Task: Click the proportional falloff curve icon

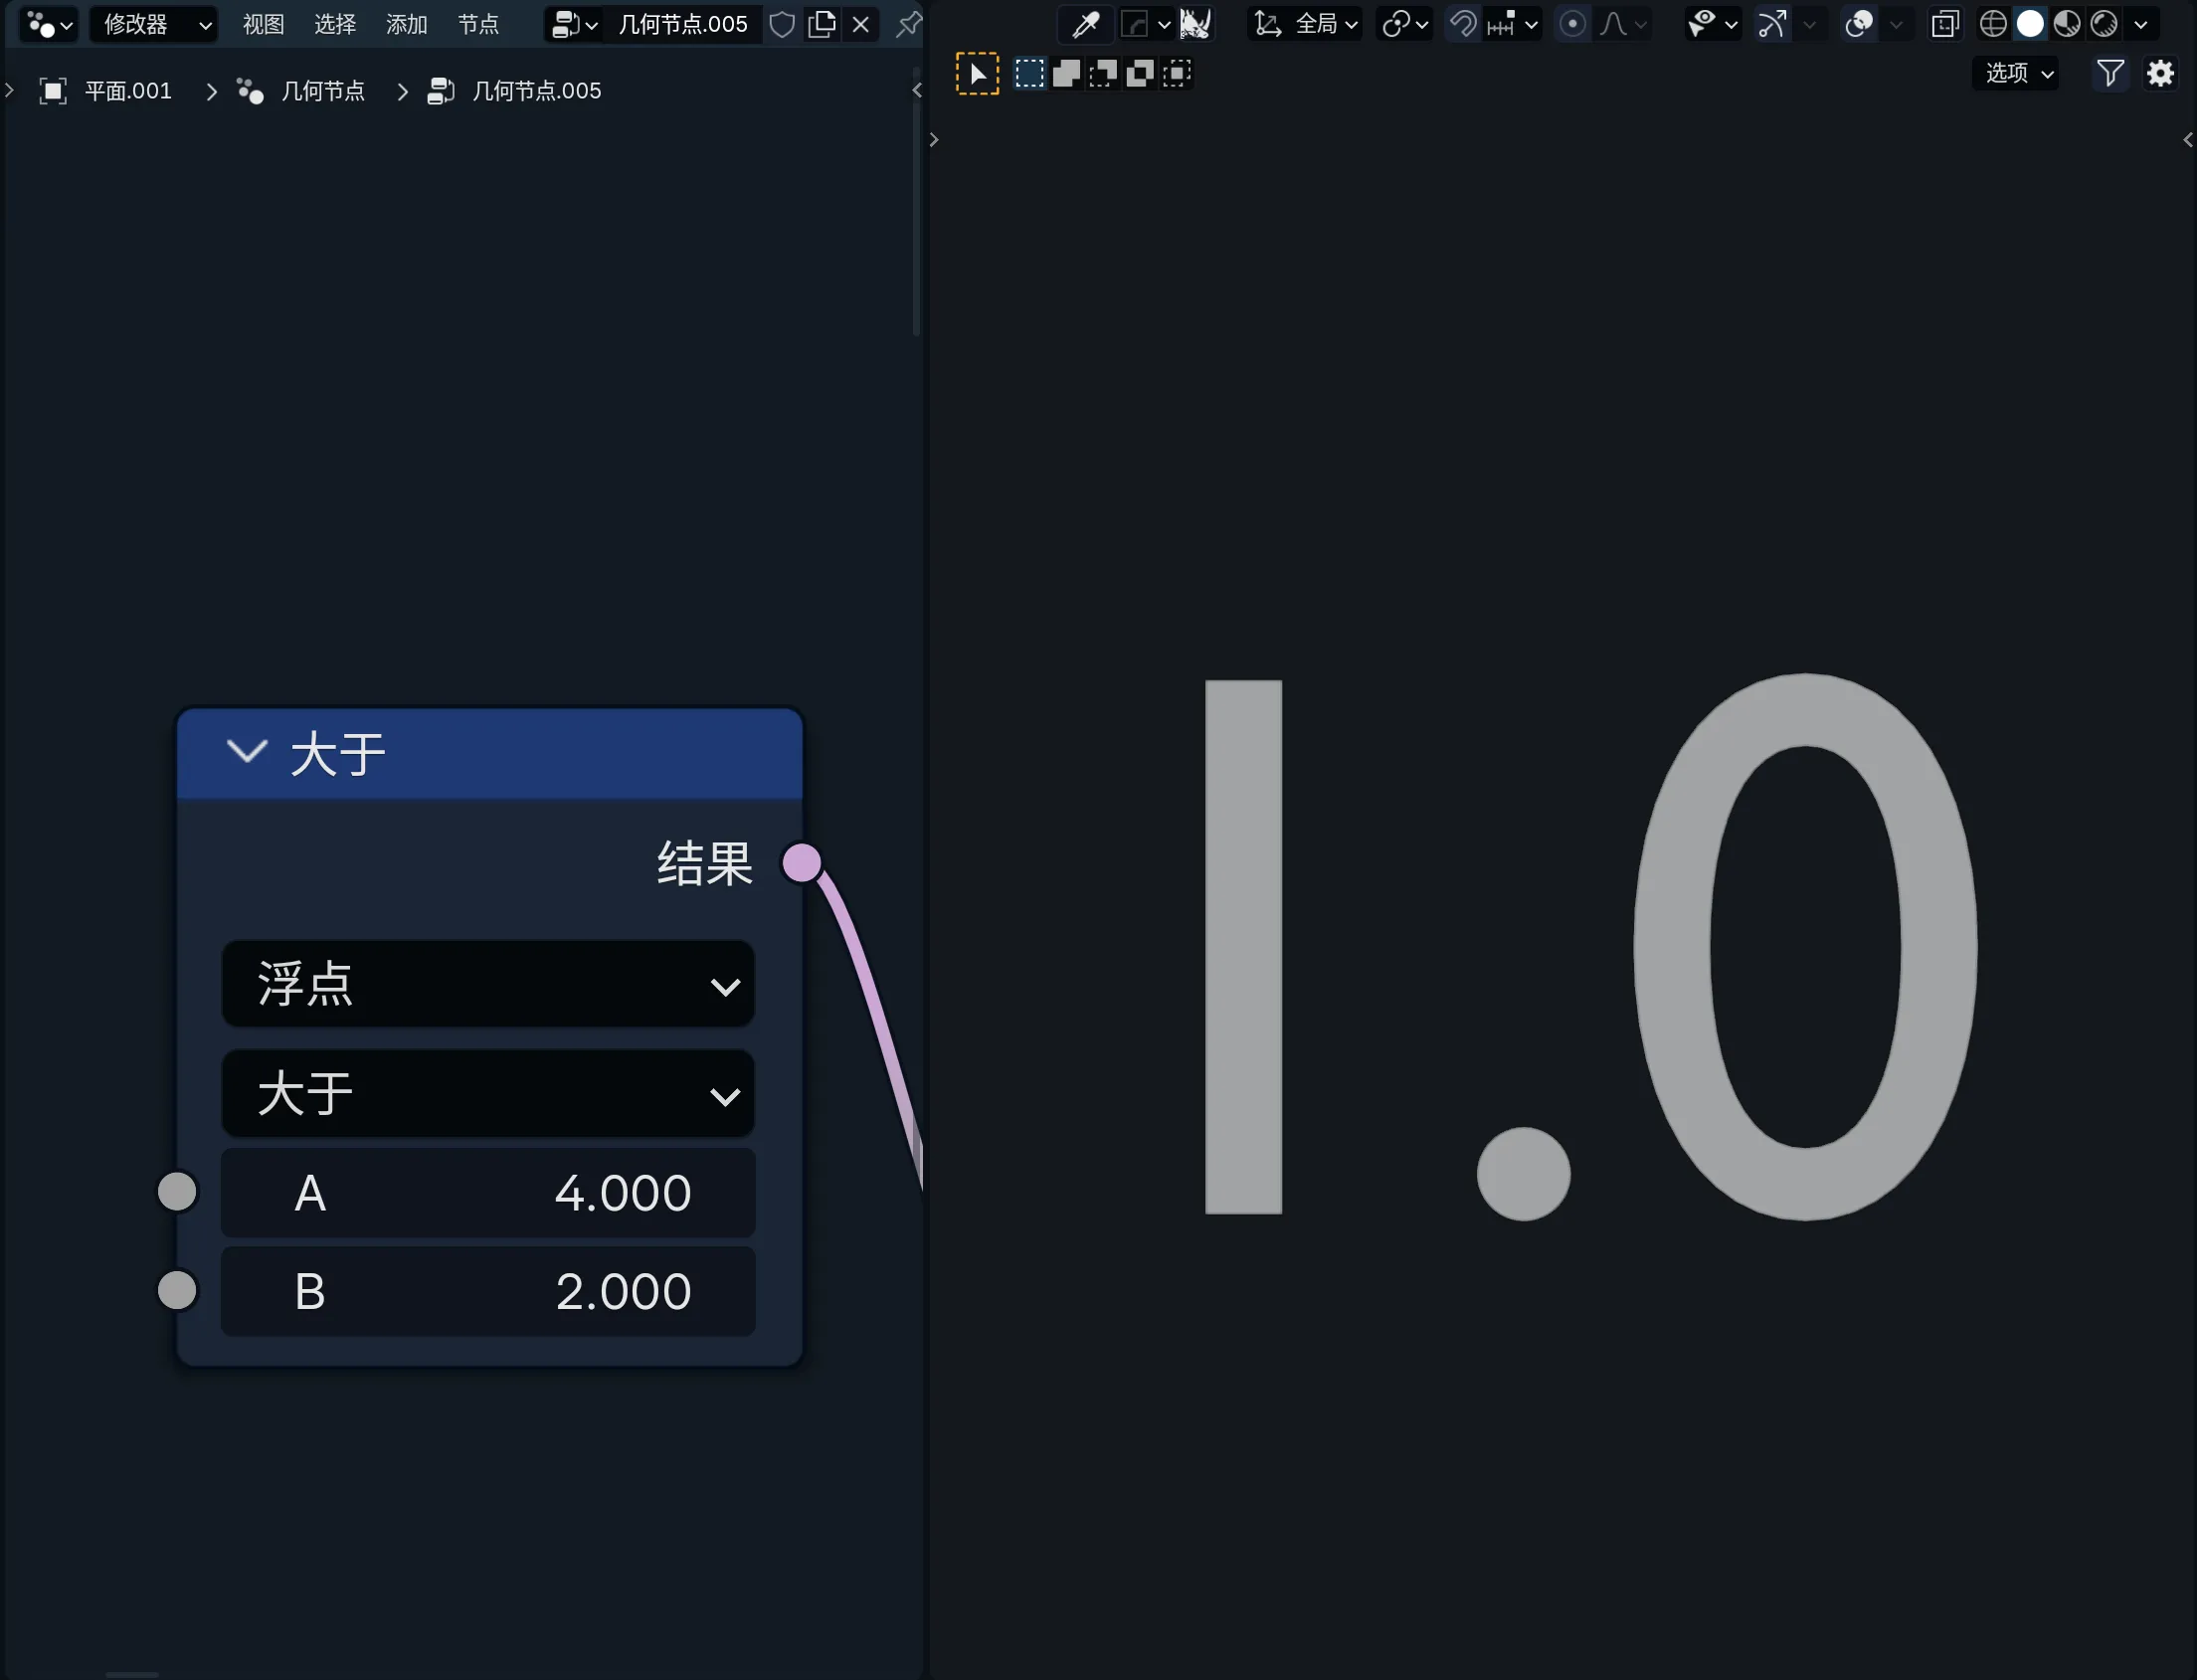Action: point(1622,24)
